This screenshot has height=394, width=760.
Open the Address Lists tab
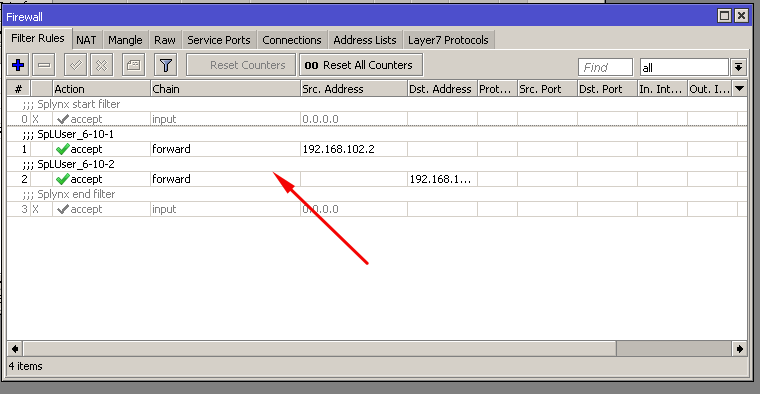pos(364,40)
